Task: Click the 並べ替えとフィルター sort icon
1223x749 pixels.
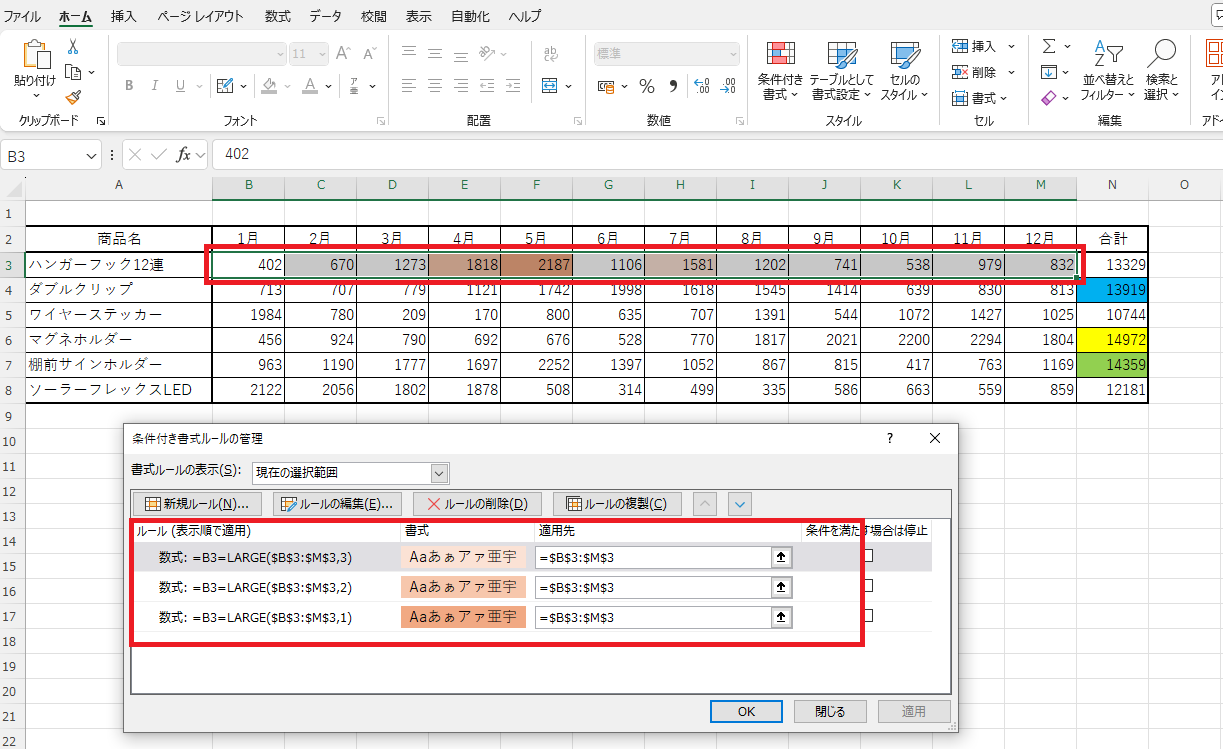Action: coord(1109,52)
